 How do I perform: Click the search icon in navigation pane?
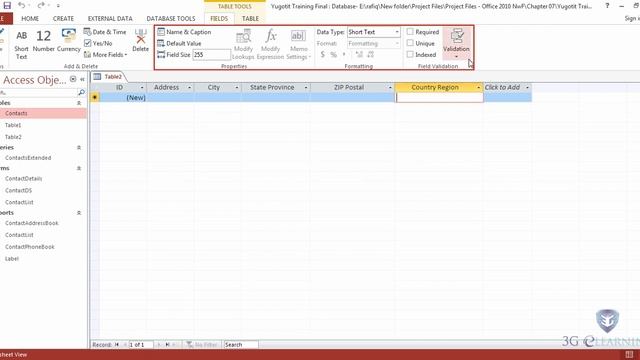pyautogui.click(x=81, y=93)
